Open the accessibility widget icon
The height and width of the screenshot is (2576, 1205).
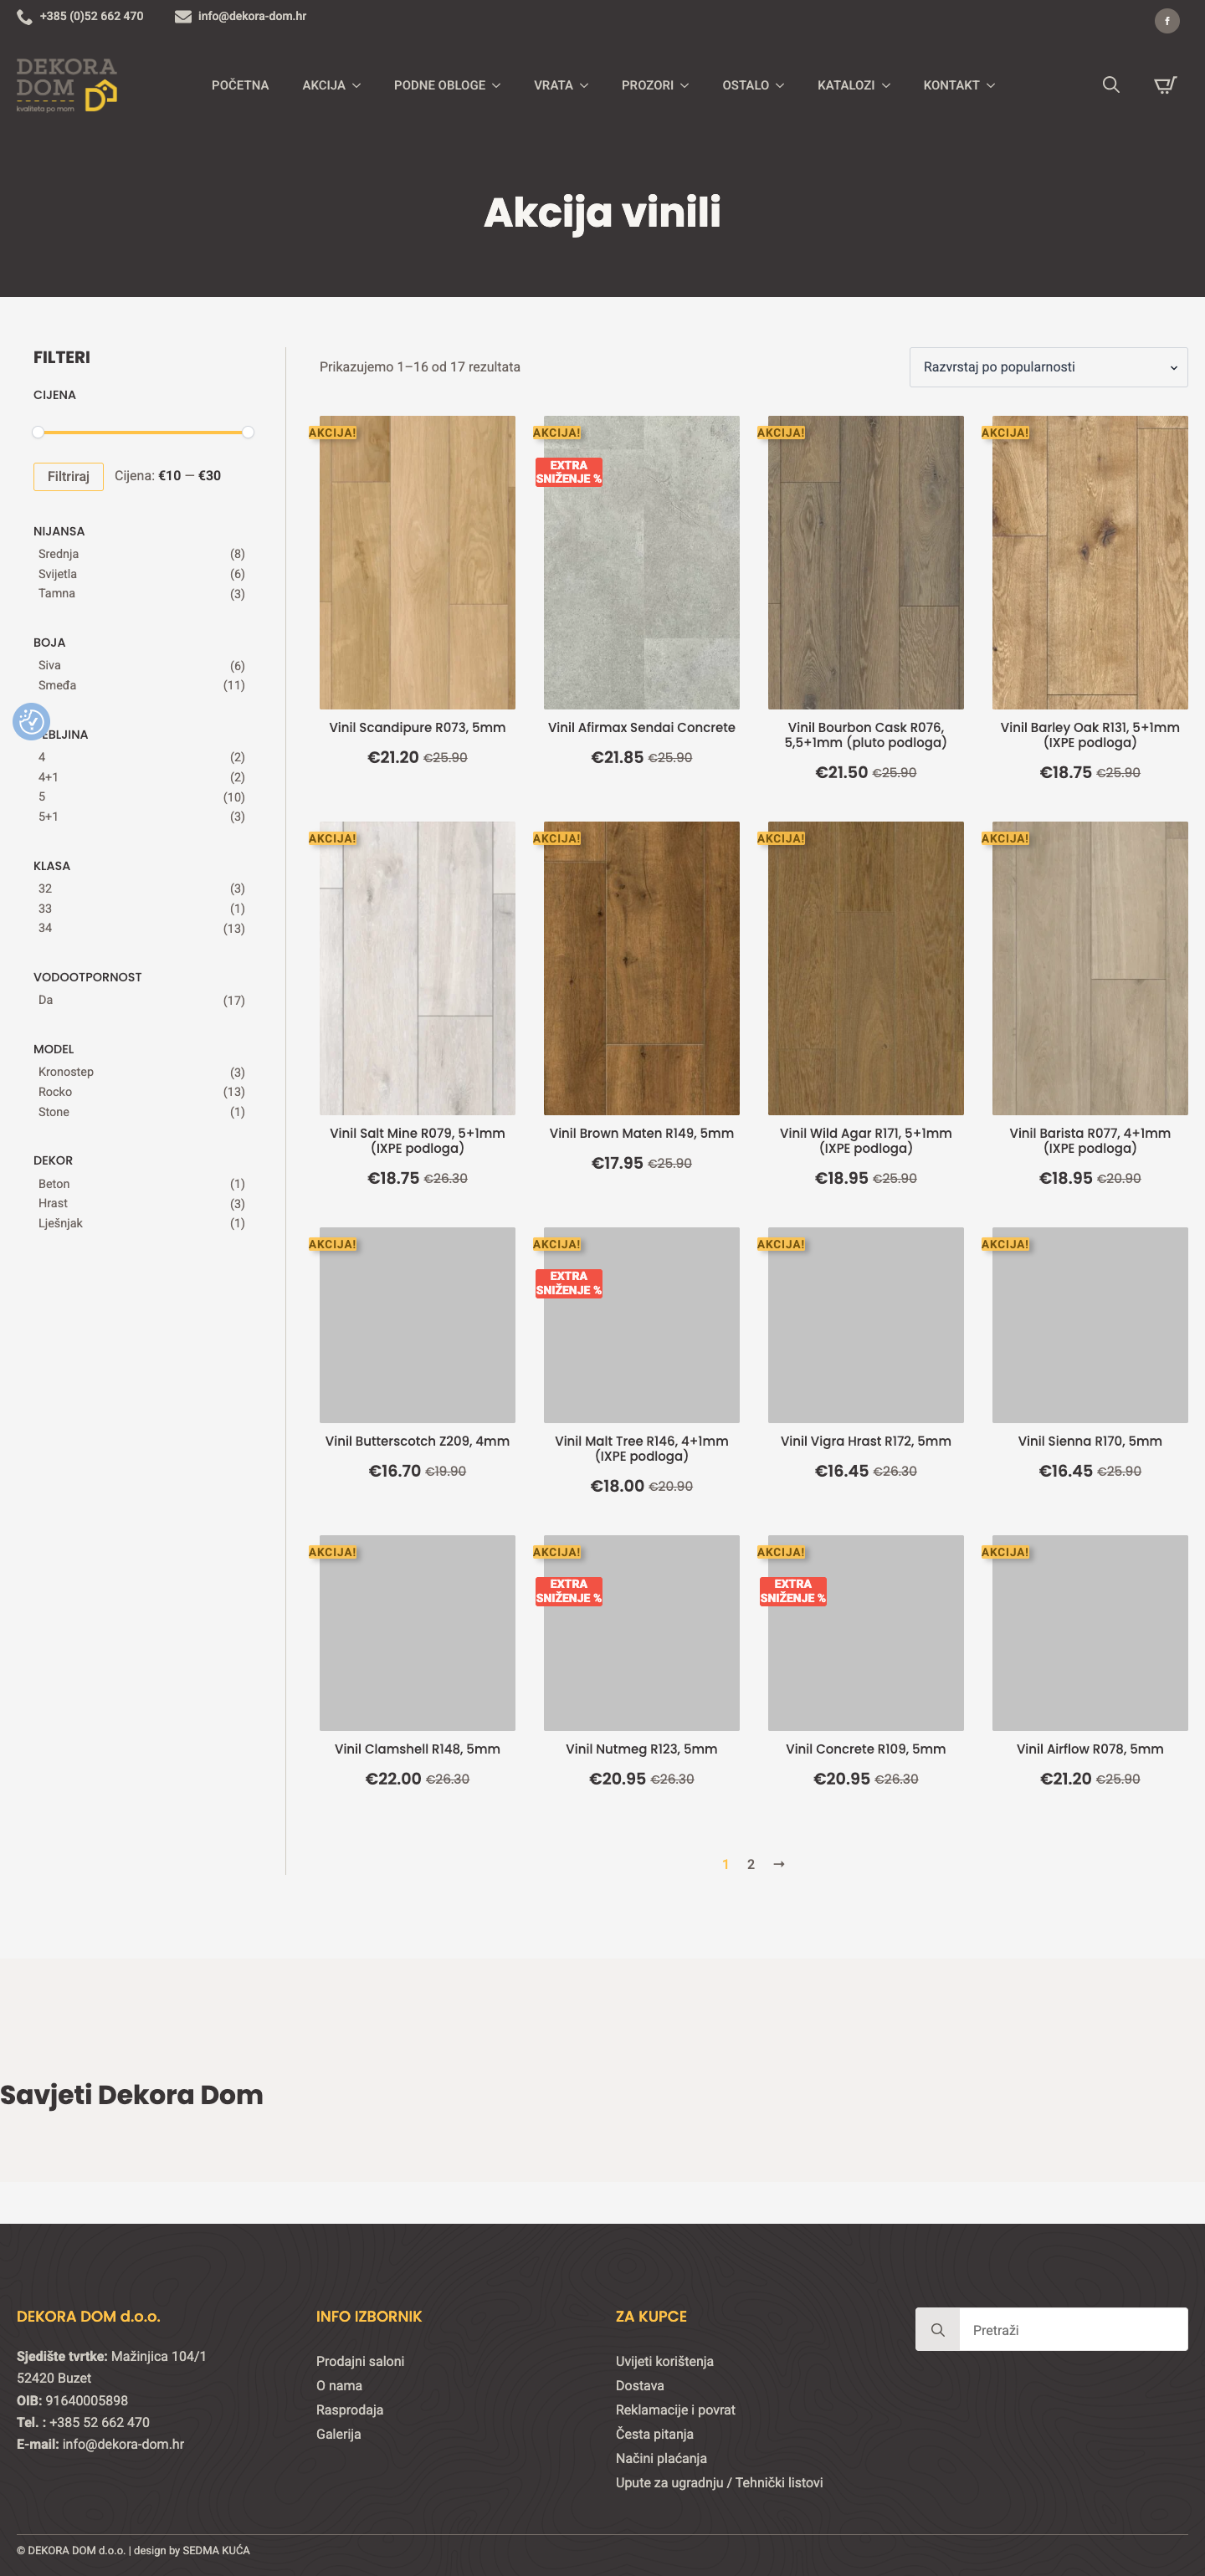click(31, 721)
